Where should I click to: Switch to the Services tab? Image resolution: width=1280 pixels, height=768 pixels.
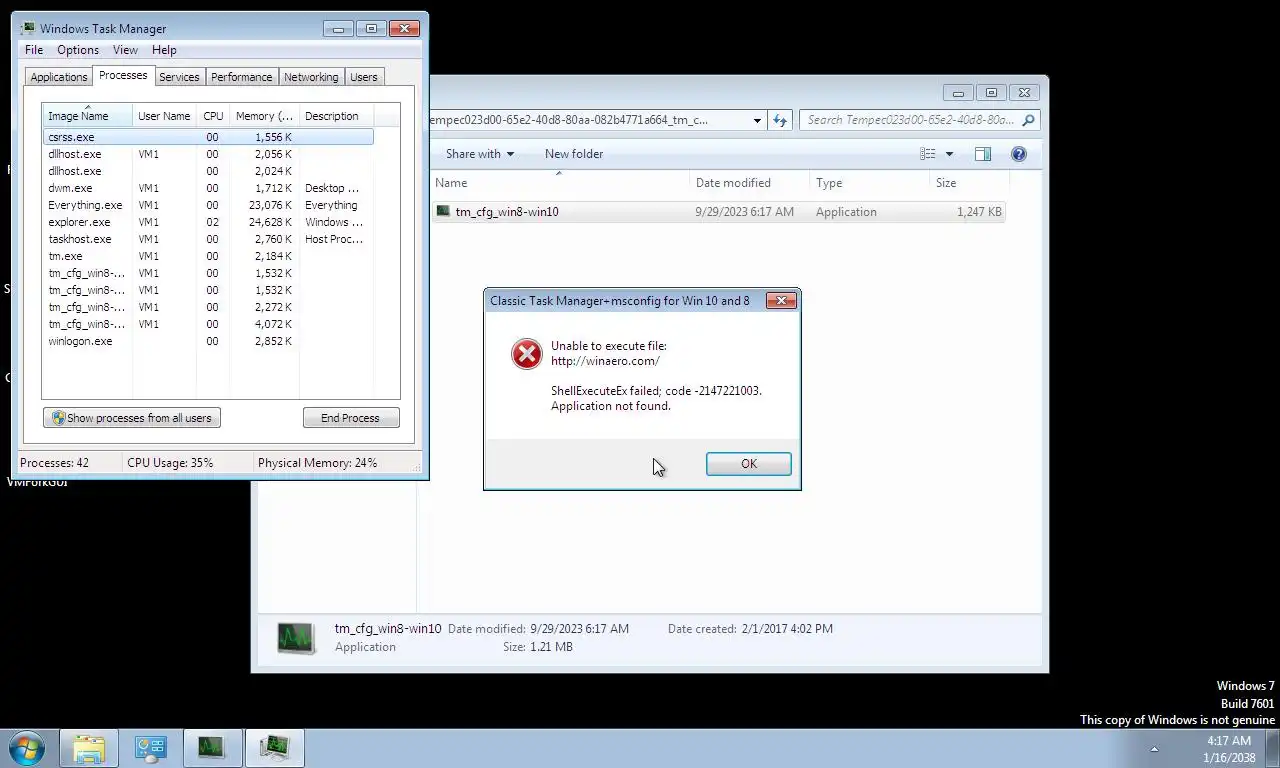click(x=179, y=77)
